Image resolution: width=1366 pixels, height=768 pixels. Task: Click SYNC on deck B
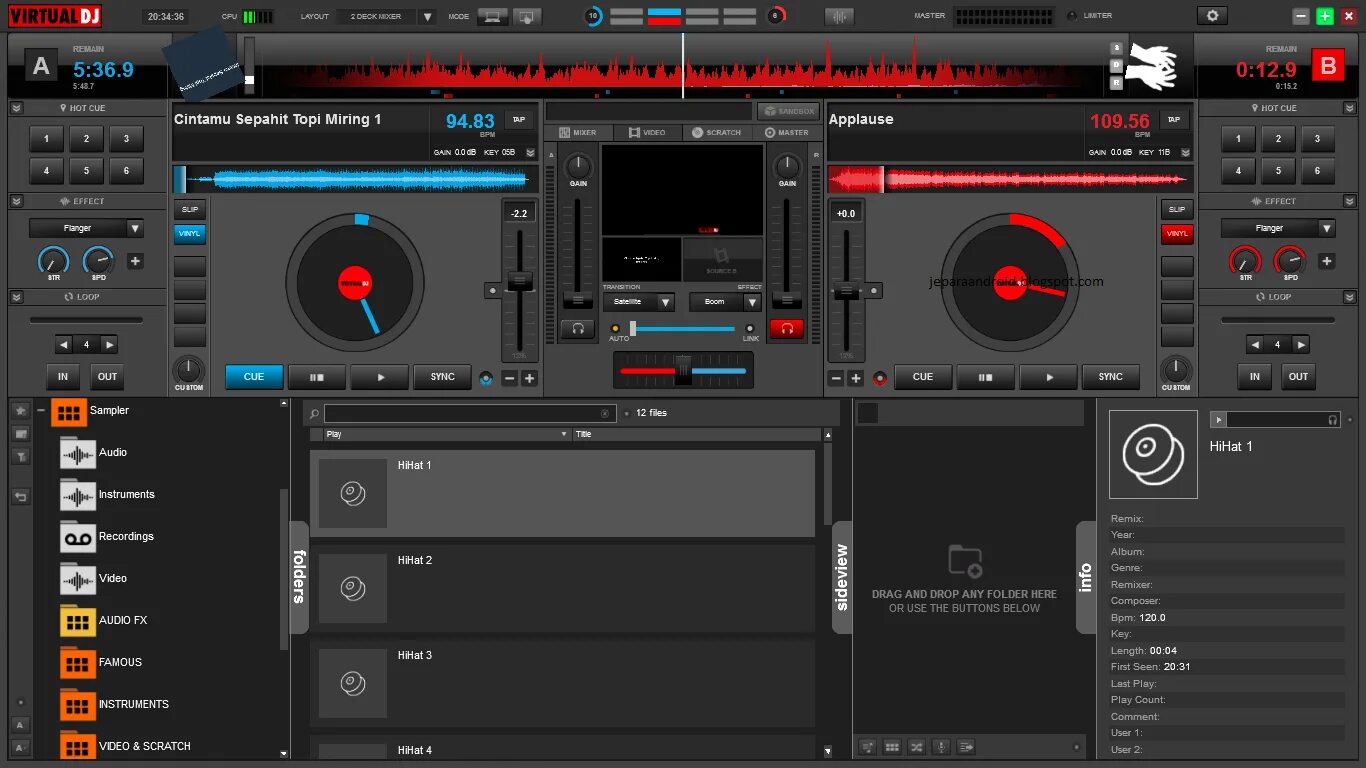pos(1110,377)
